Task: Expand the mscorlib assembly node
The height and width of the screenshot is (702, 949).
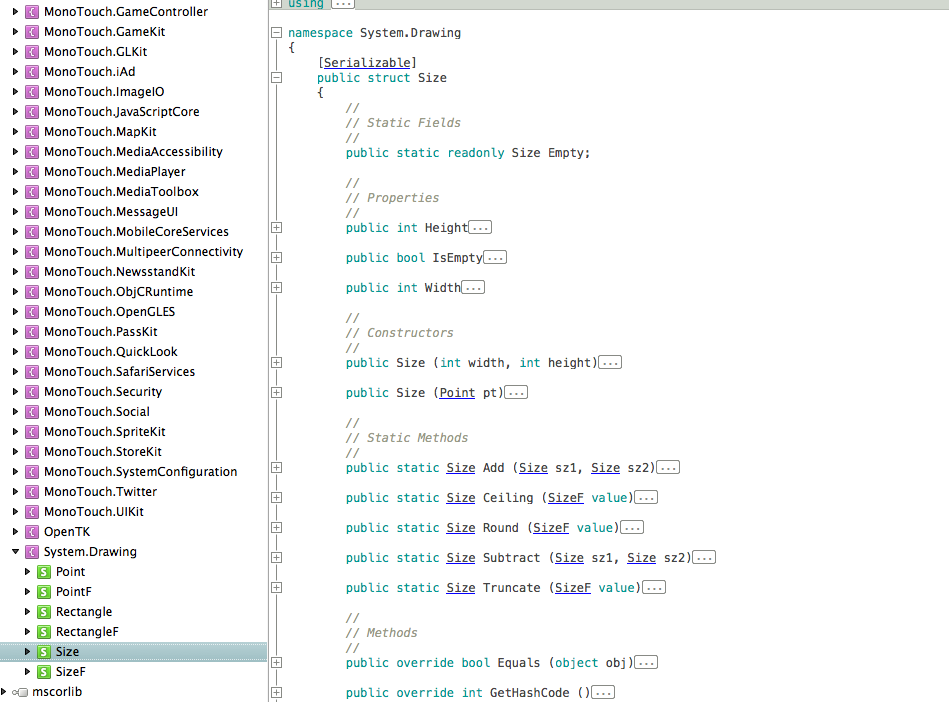Action: [4, 691]
